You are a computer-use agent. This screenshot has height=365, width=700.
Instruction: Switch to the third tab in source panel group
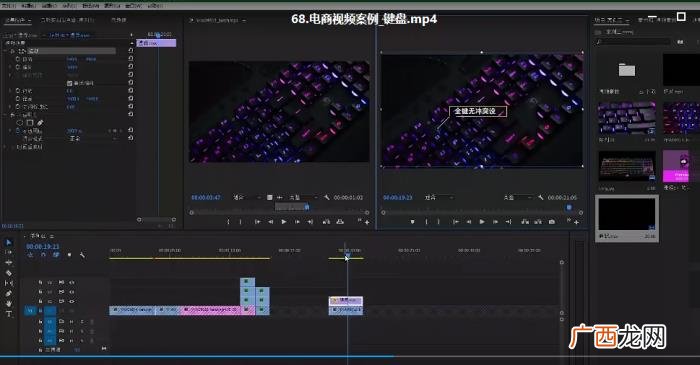tap(118, 20)
